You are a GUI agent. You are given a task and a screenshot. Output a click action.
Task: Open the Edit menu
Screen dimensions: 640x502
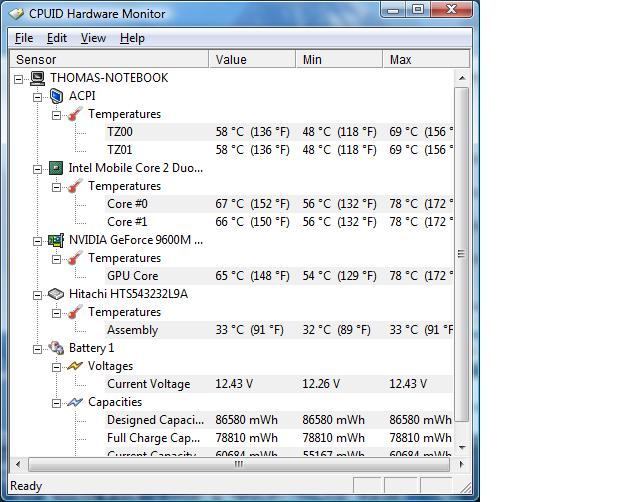(x=57, y=38)
